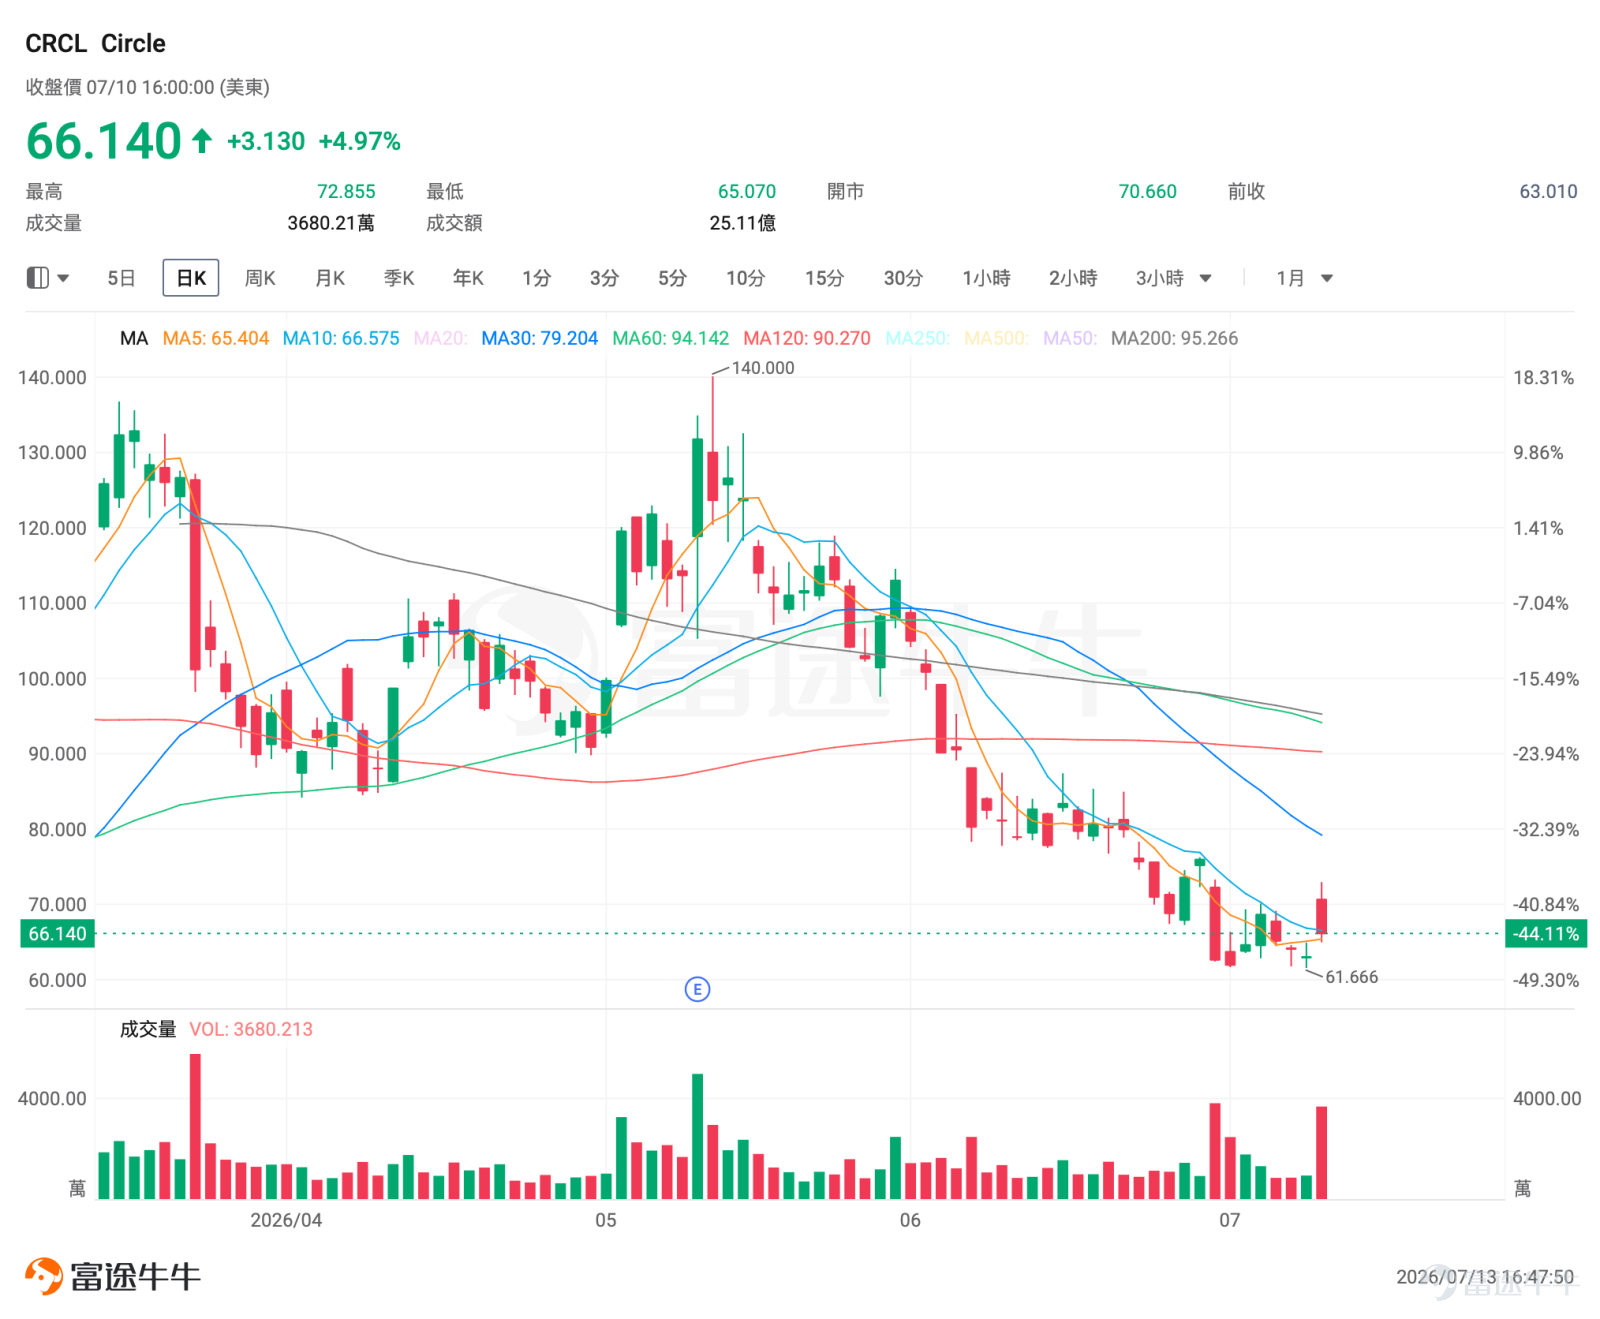Open the chart layout icon dropdown

pyautogui.click(x=47, y=278)
